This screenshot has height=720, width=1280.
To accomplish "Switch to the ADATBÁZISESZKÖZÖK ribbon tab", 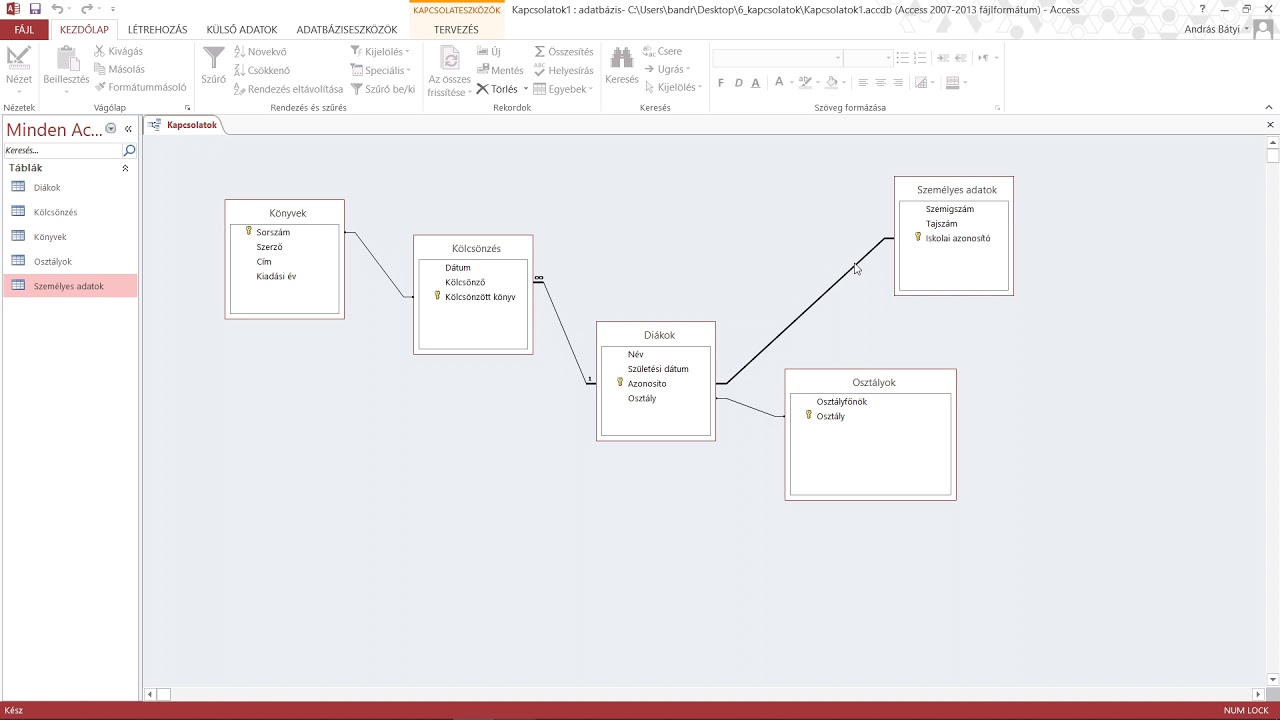I will pyautogui.click(x=347, y=30).
